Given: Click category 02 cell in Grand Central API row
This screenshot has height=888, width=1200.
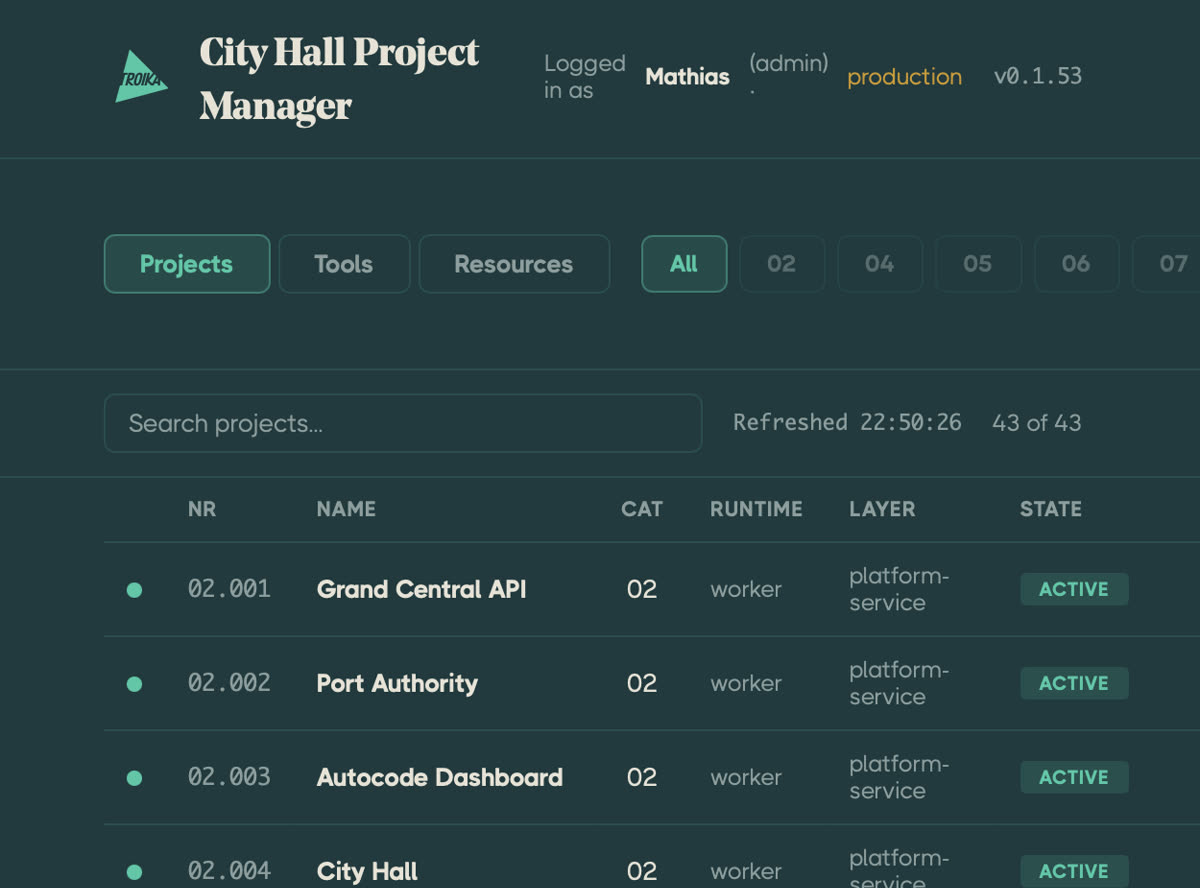Looking at the screenshot, I should pos(642,590).
